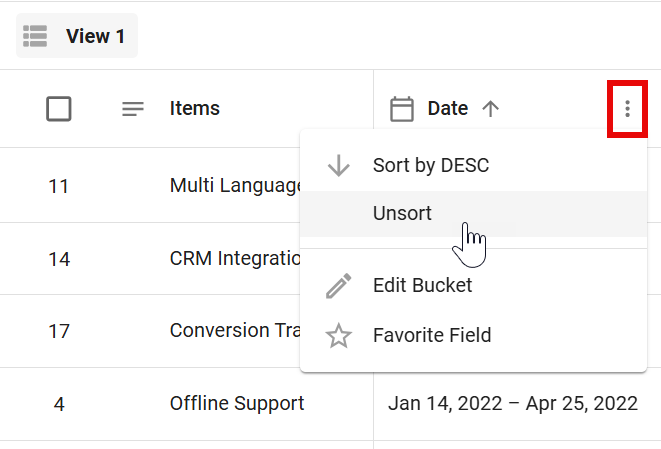Click the pencil icon for Edit Bucket
661x449 pixels.
click(x=339, y=286)
